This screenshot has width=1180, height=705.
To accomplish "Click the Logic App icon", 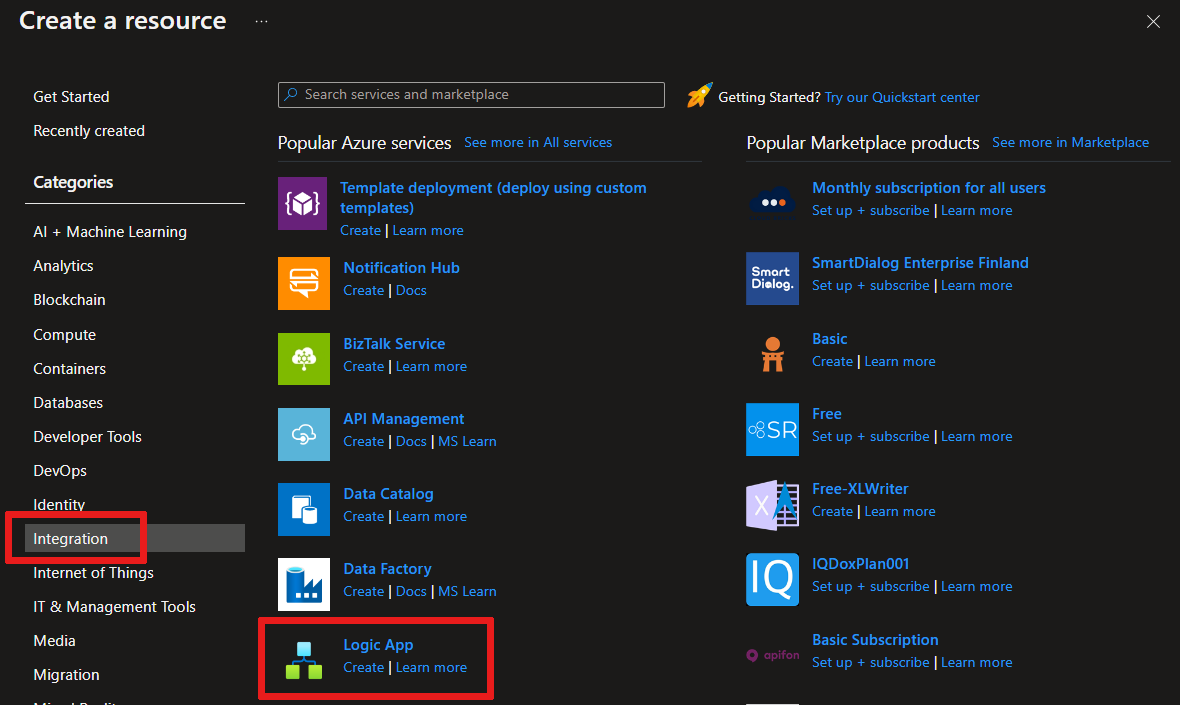I will tap(304, 660).
